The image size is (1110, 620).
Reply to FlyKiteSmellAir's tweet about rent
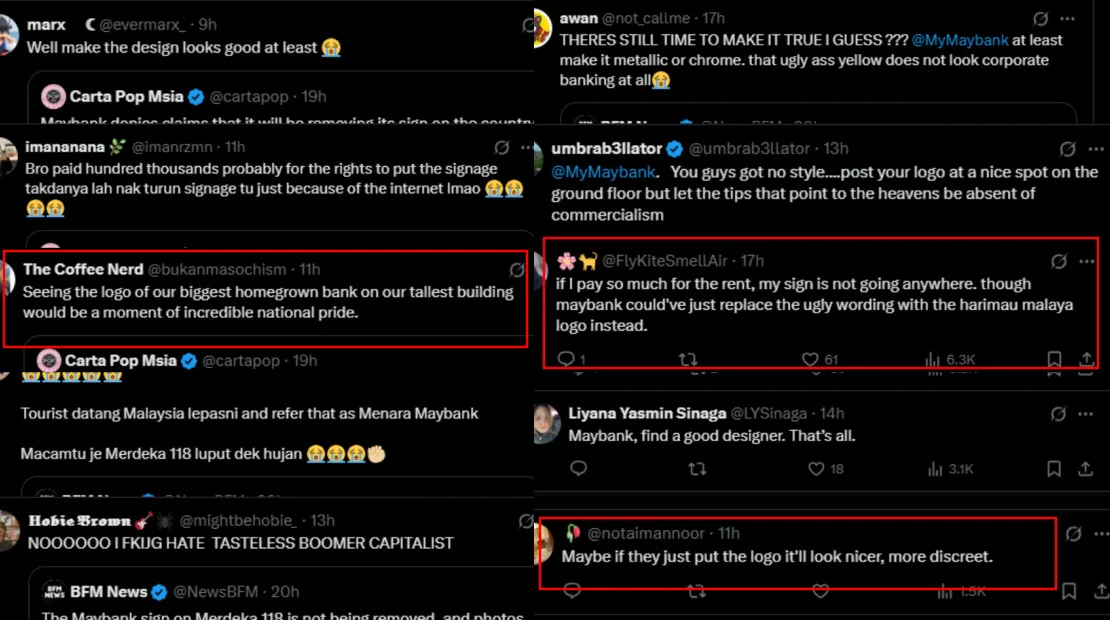click(566, 359)
